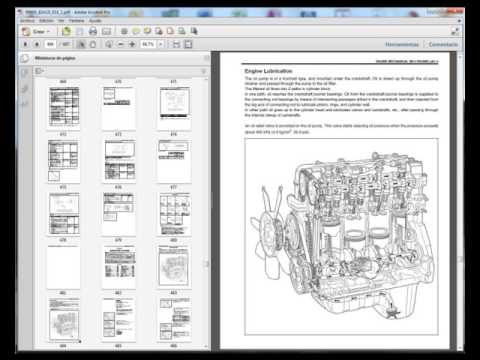Click the page thumbnails panel icon

(24, 58)
